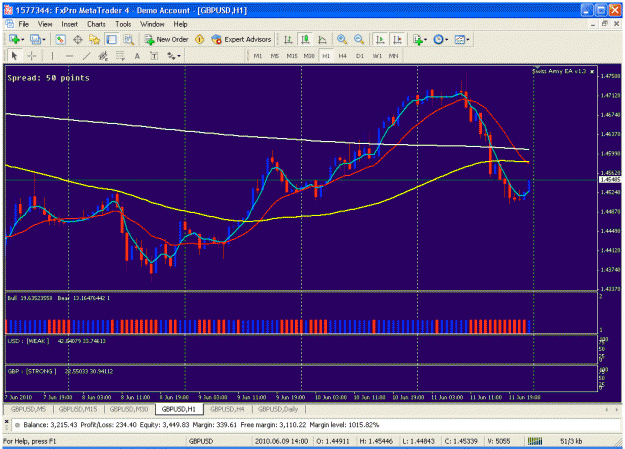Switch to M15 timeframe

(292, 56)
